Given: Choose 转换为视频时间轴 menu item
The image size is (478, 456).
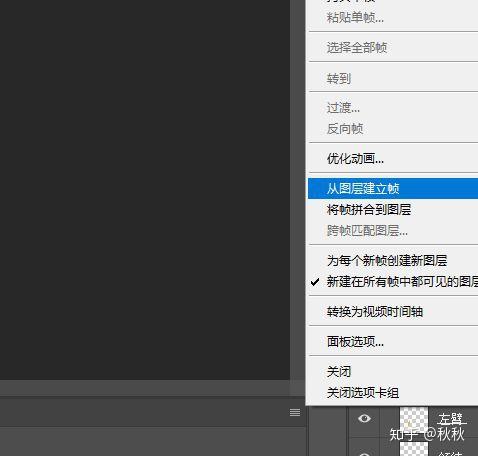Looking at the screenshot, I should (x=393, y=312).
